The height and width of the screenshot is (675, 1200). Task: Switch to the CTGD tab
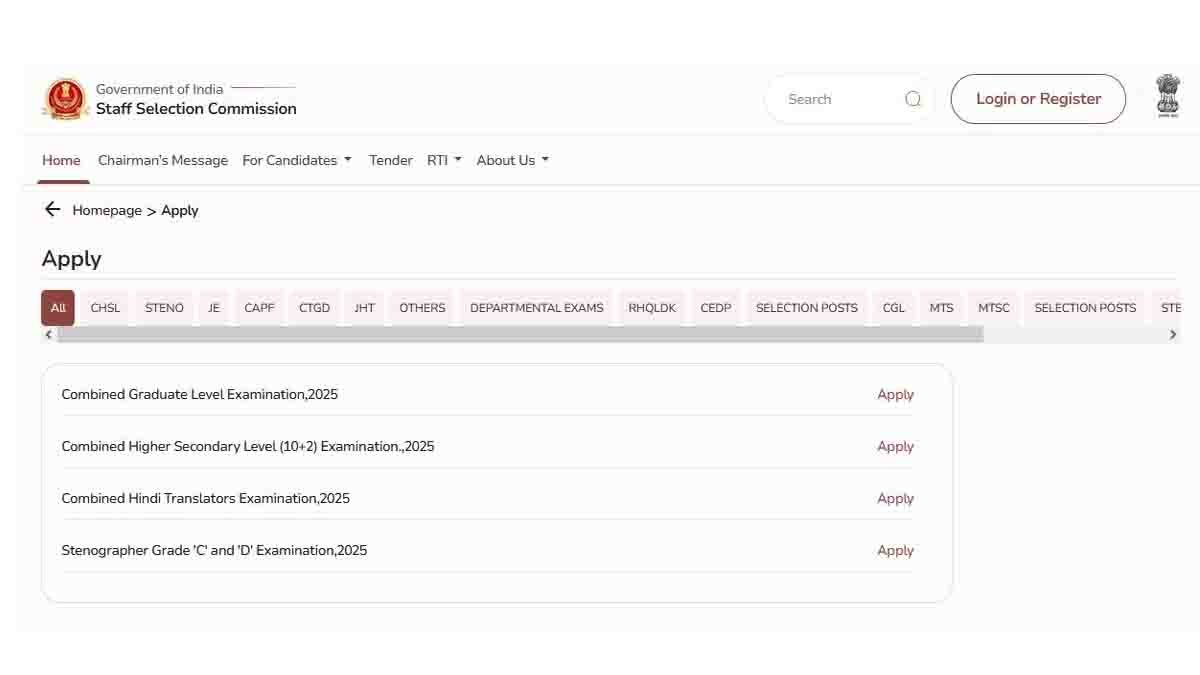pos(314,308)
